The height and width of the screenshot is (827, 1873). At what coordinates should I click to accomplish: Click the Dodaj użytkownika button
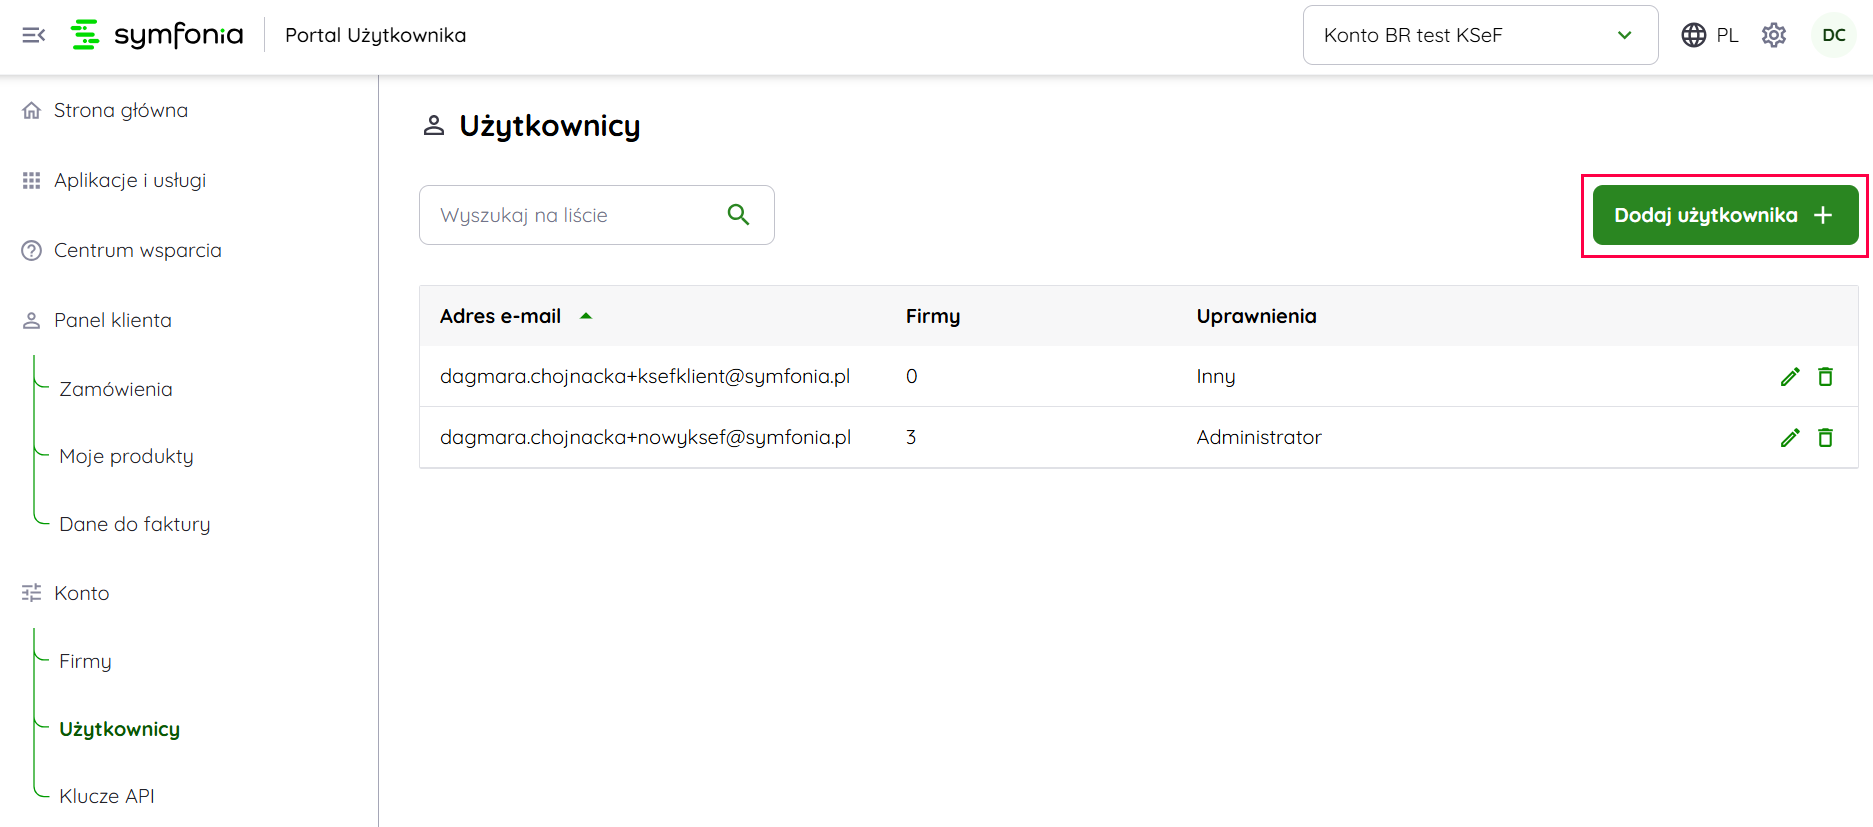click(1724, 215)
